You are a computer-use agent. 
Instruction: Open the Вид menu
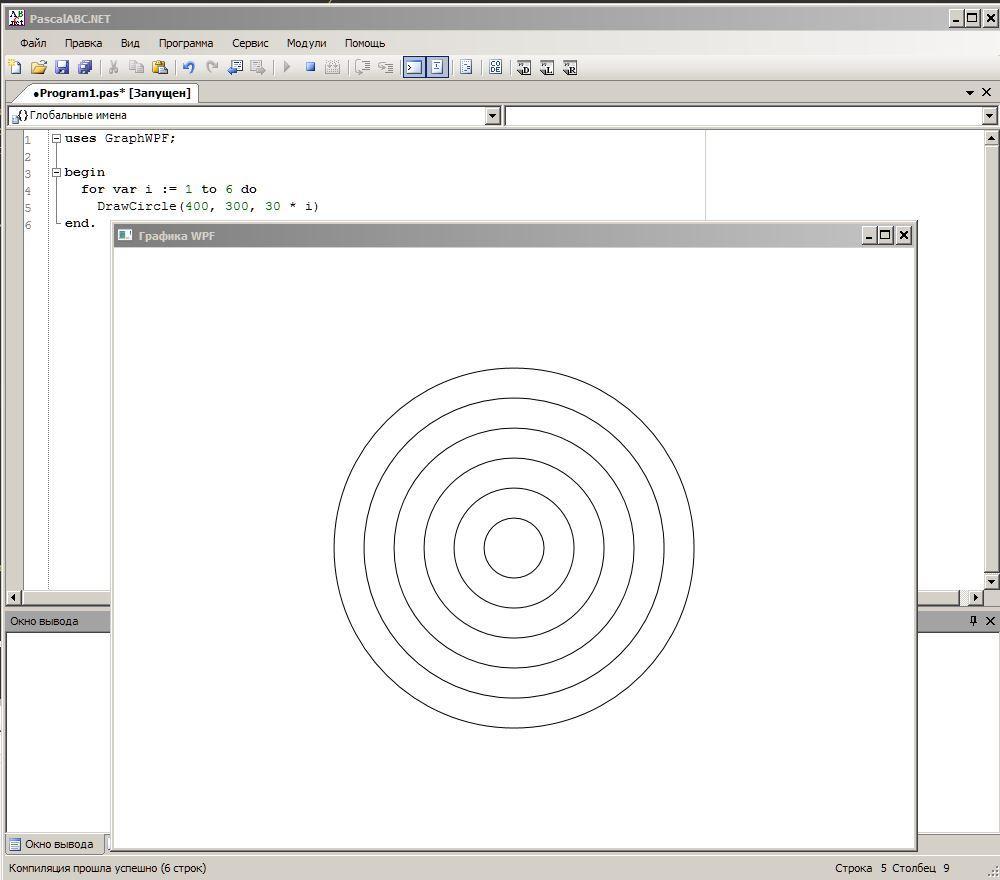130,43
